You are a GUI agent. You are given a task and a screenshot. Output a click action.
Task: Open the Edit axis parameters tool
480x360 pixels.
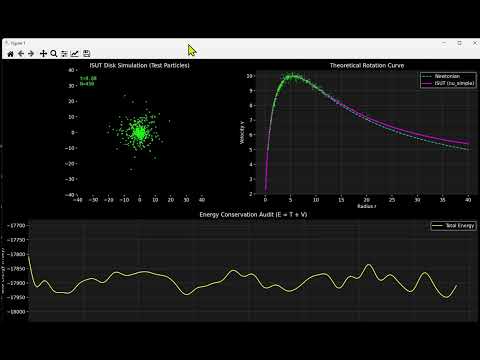(x=75, y=54)
